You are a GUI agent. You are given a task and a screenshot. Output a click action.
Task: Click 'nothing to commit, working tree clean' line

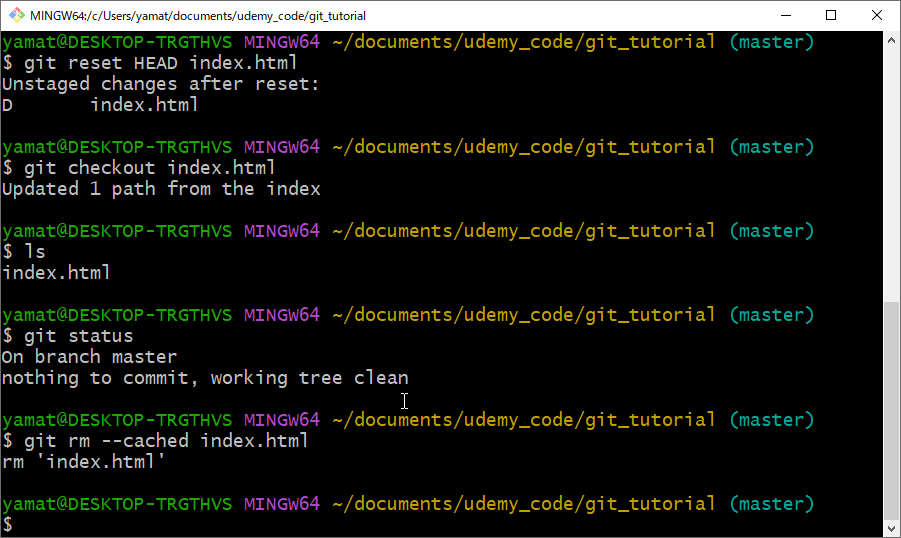click(205, 378)
